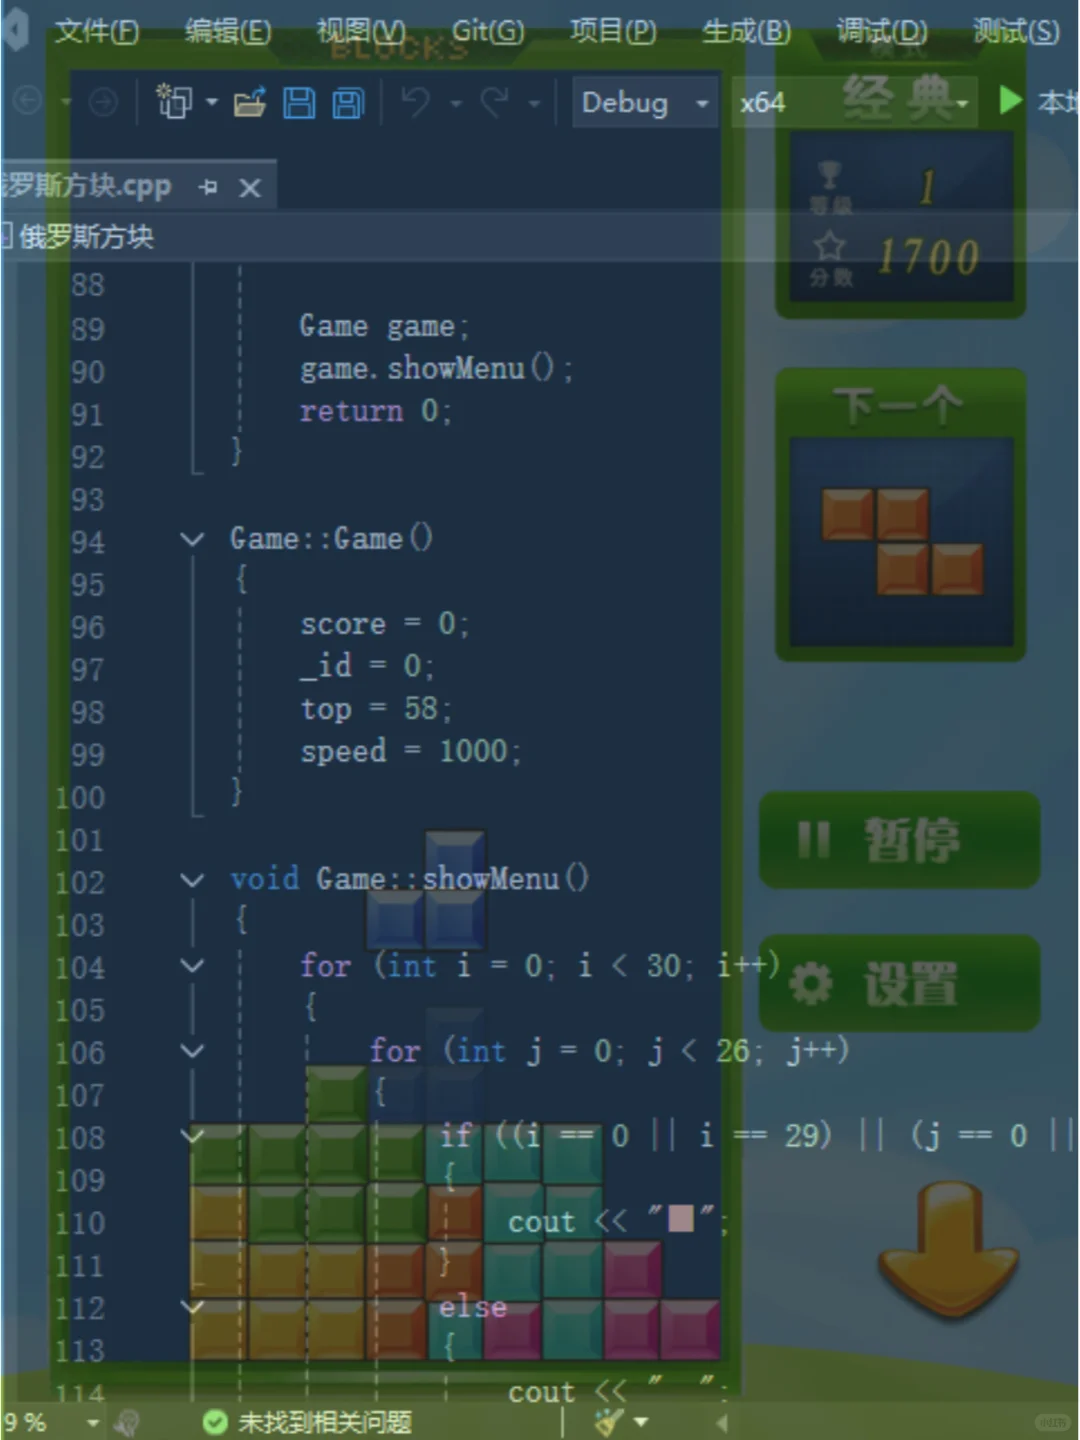Switch to the 俄罗斯方块.cpp tab
1080x1440 pixels.
(86, 186)
